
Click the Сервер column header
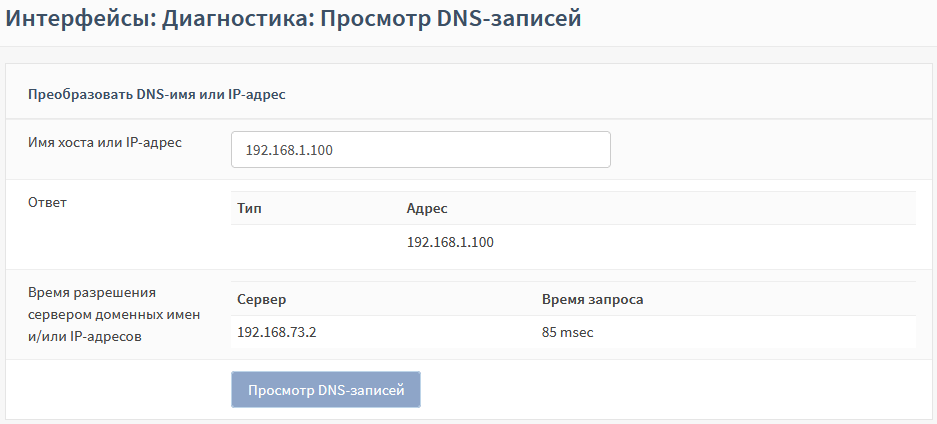261,299
